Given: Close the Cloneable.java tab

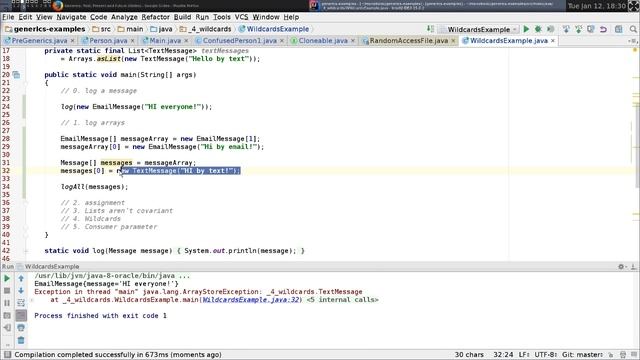Looking at the screenshot, I should click(x=353, y=41).
